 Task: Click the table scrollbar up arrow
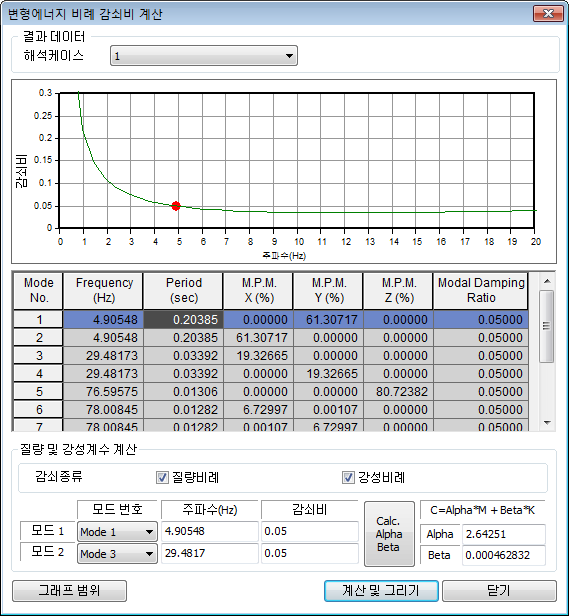tap(547, 281)
